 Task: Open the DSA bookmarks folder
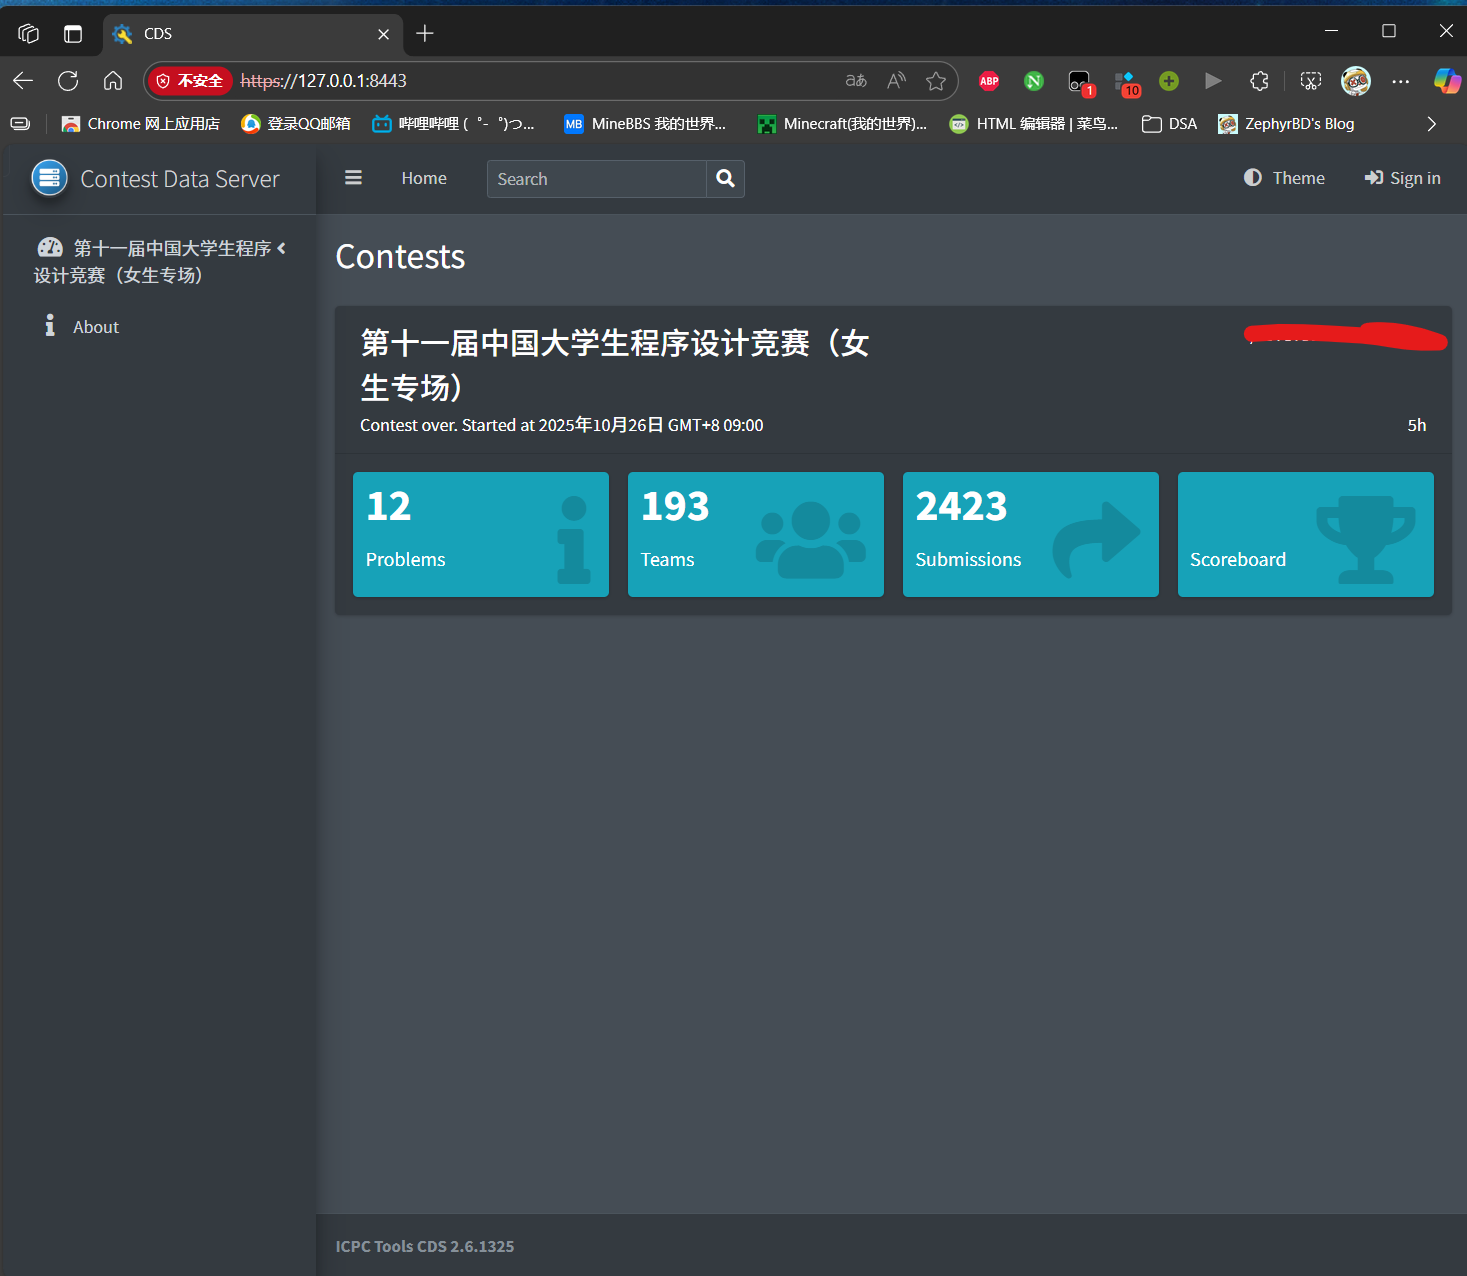(1169, 124)
